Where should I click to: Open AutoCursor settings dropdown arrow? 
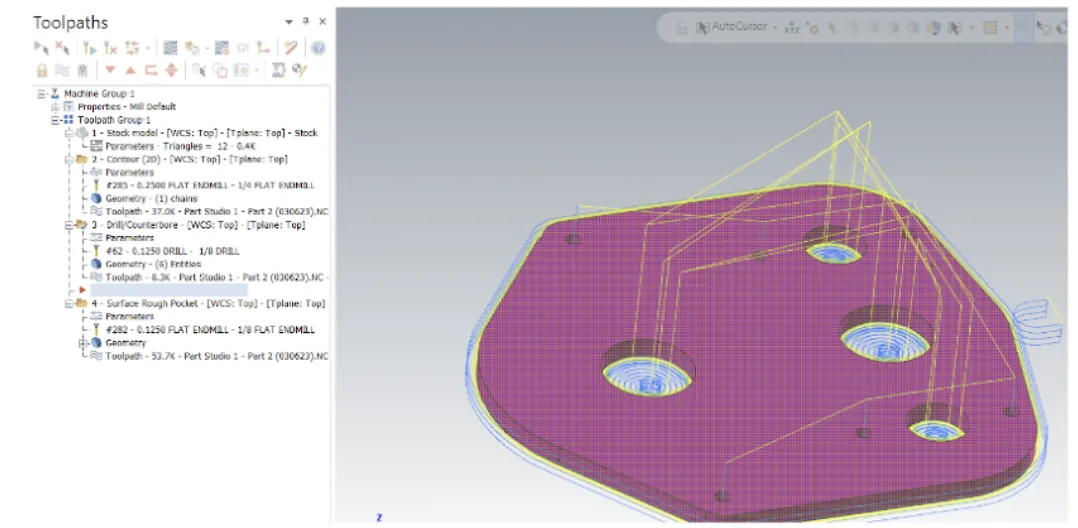(775, 28)
